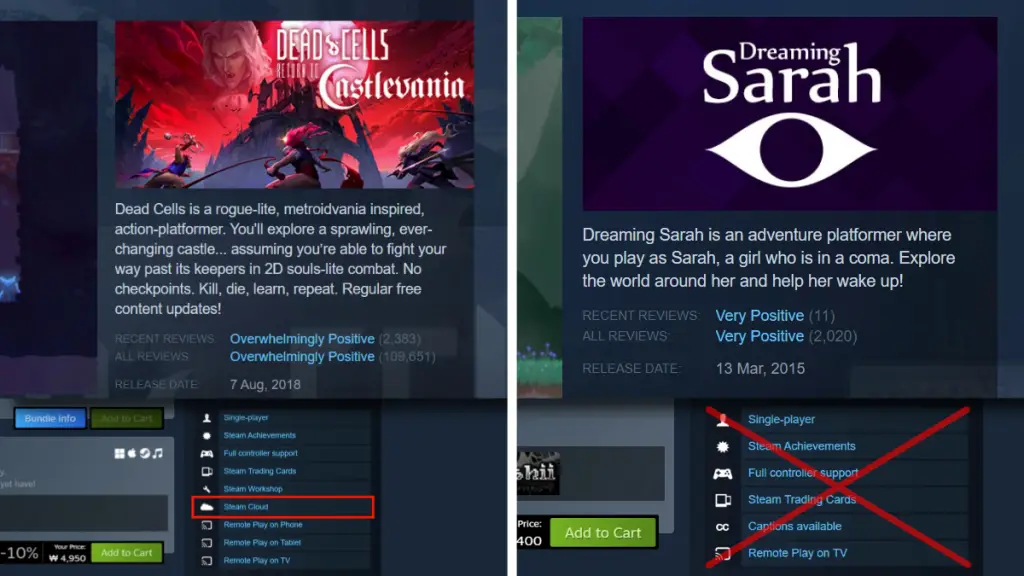1024x576 pixels.
Task: Open the Steam Trading Cards link for Dead Cells
Action: pos(259,471)
